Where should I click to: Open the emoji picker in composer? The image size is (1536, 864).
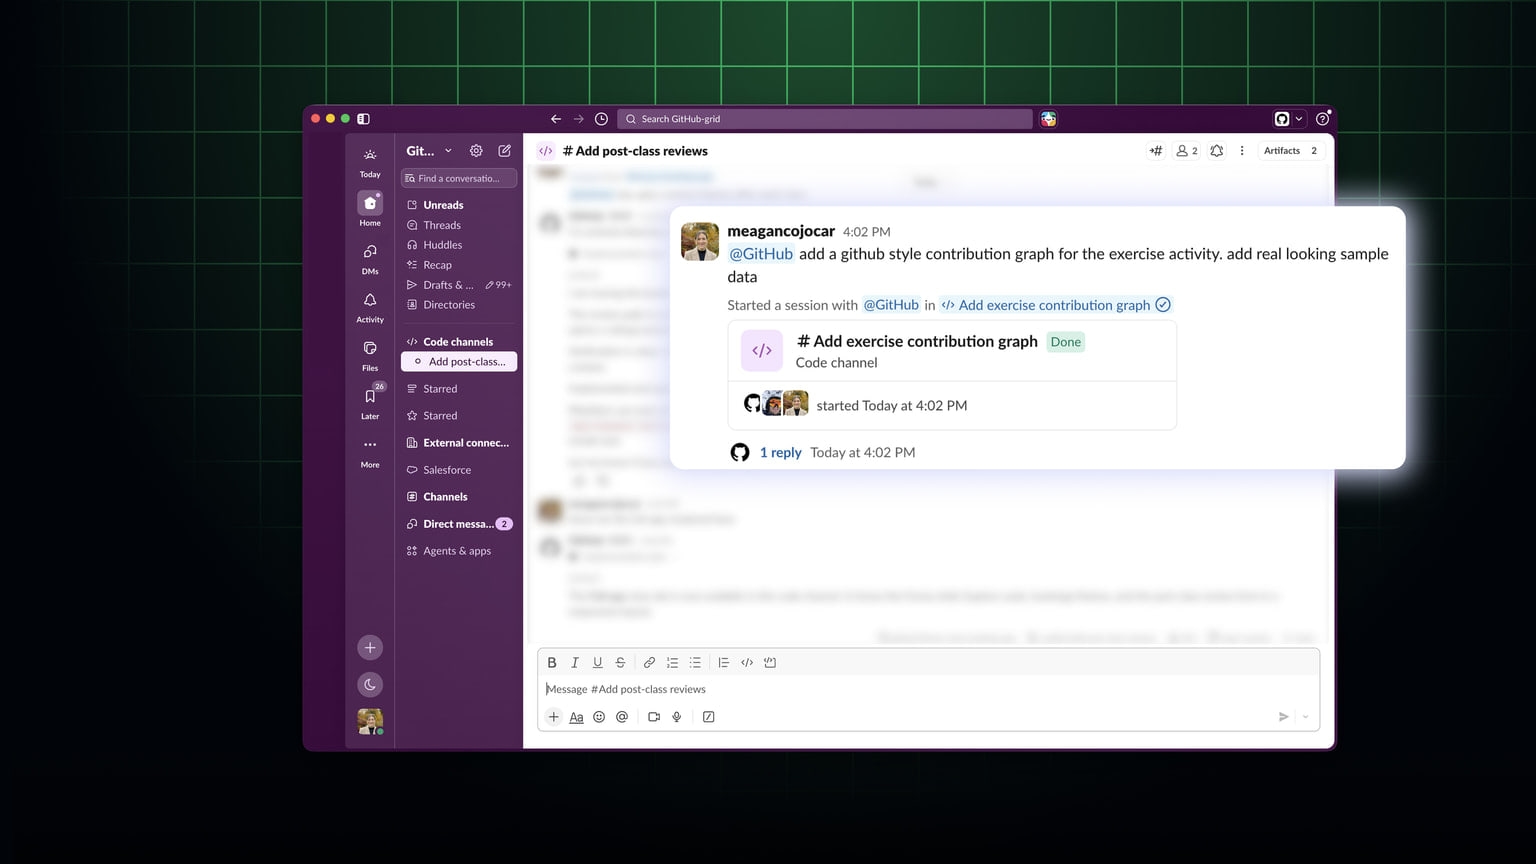[x=599, y=717]
